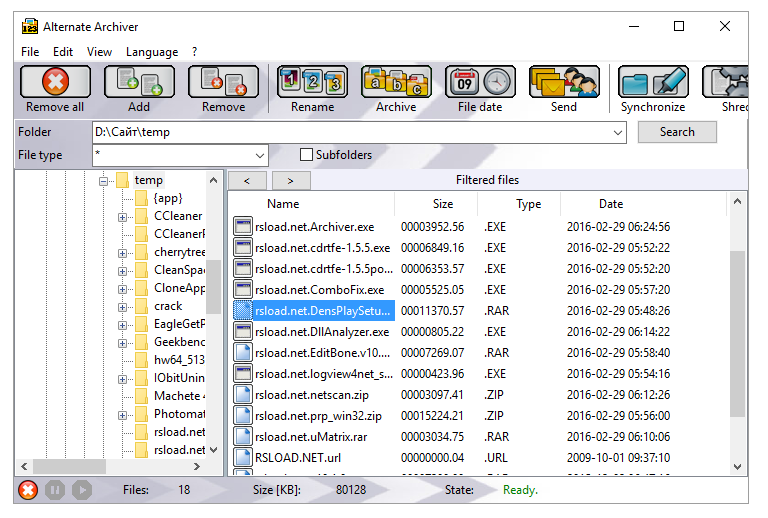Click the CCleaner folder icon in tree
Image resolution: width=768 pixels, height=518 pixels.
[x=142, y=216]
